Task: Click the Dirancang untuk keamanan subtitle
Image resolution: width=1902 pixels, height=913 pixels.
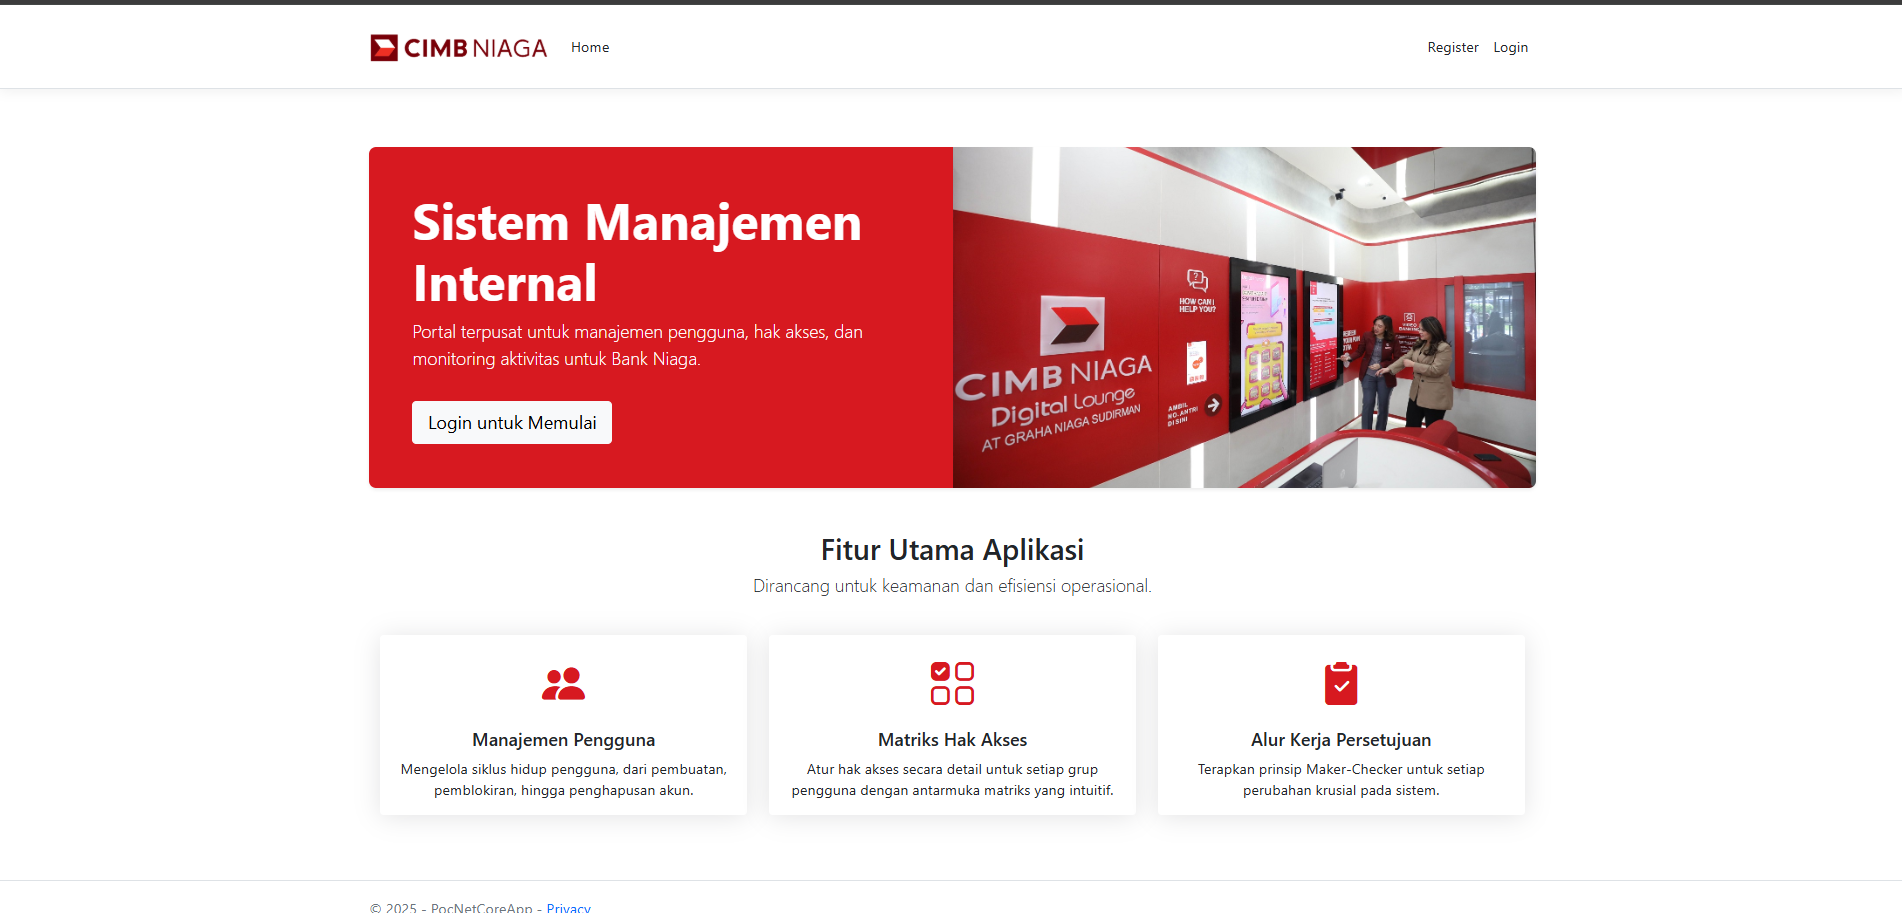Action: coord(952,586)
